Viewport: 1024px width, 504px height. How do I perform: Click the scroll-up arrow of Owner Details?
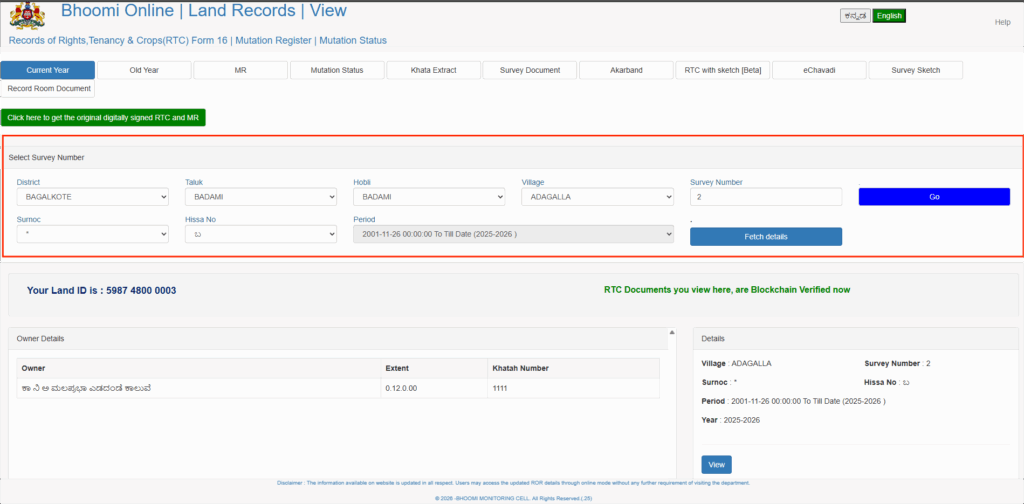673,332
